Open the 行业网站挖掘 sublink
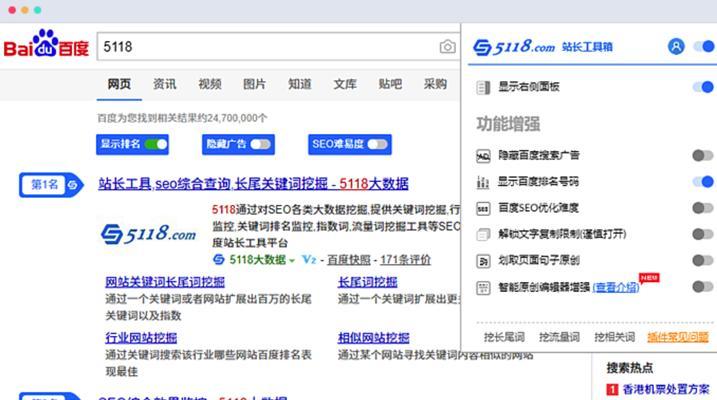Screen dimensions: 717x400 [x=141, y=338]
